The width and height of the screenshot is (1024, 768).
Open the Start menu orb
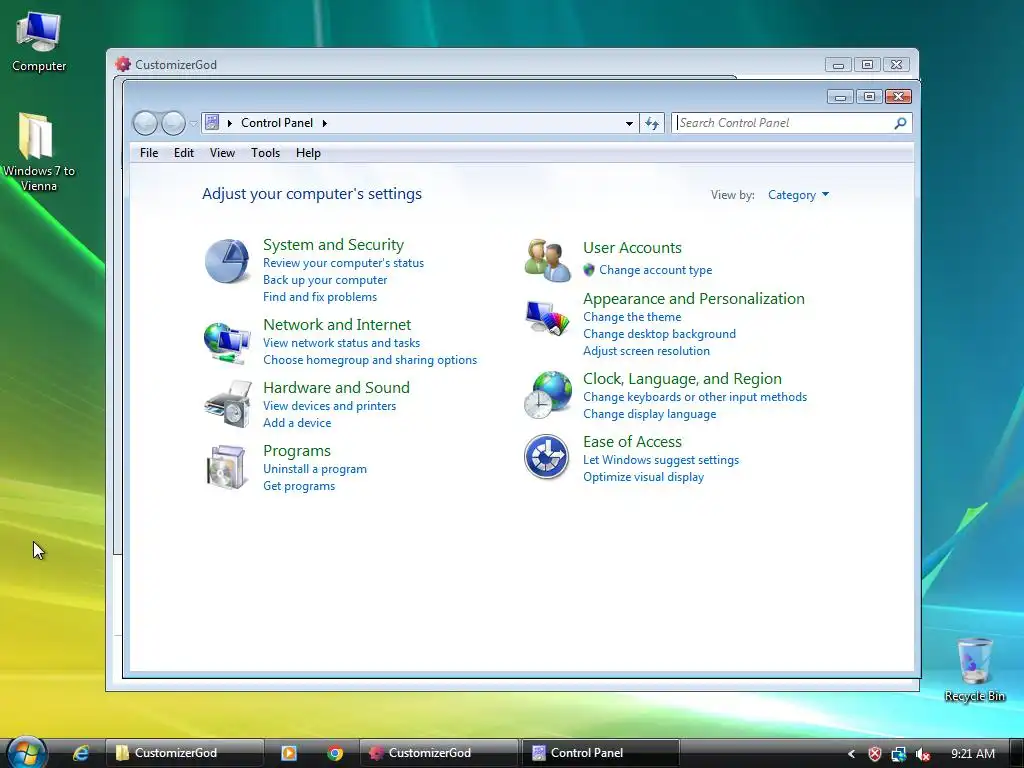pos(26,752)
